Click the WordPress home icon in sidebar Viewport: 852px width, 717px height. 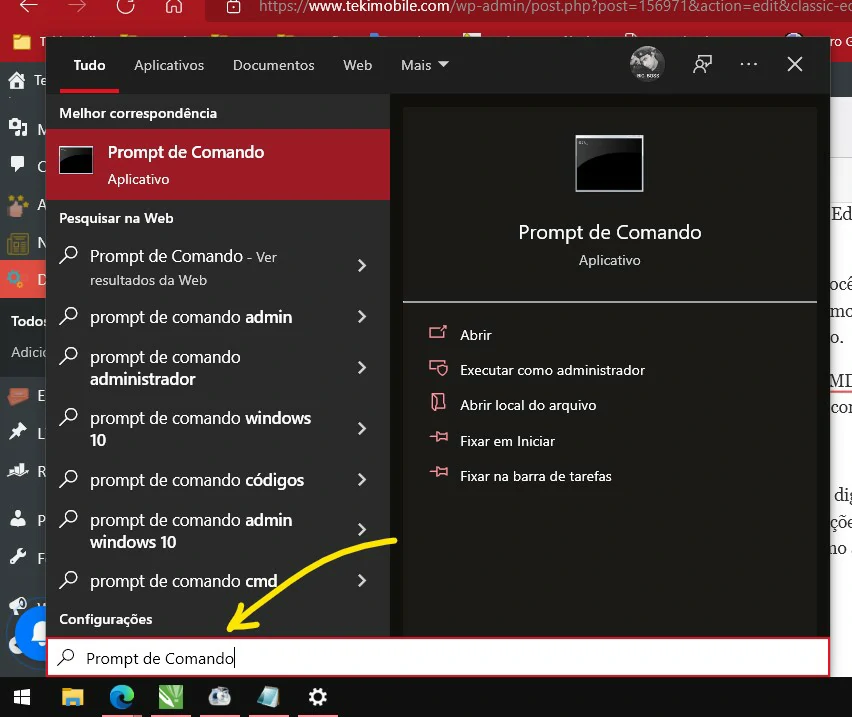[x=17, y=80]
